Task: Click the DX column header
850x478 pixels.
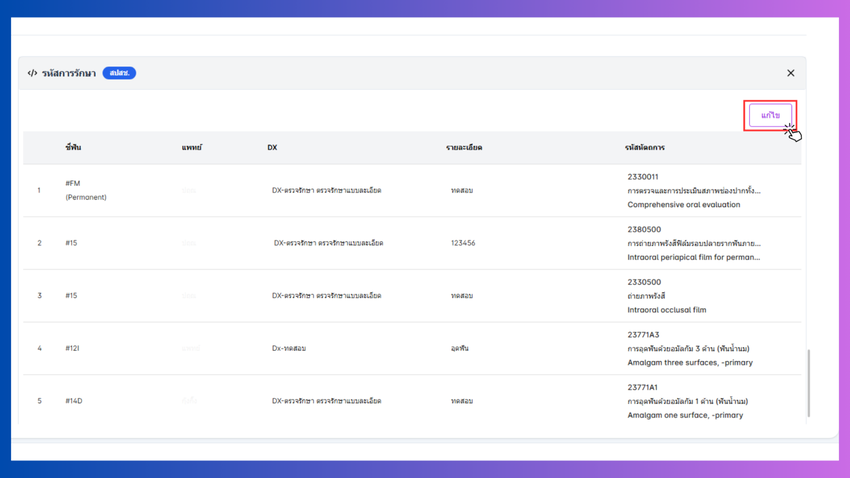Action: [x=272, y=147]
